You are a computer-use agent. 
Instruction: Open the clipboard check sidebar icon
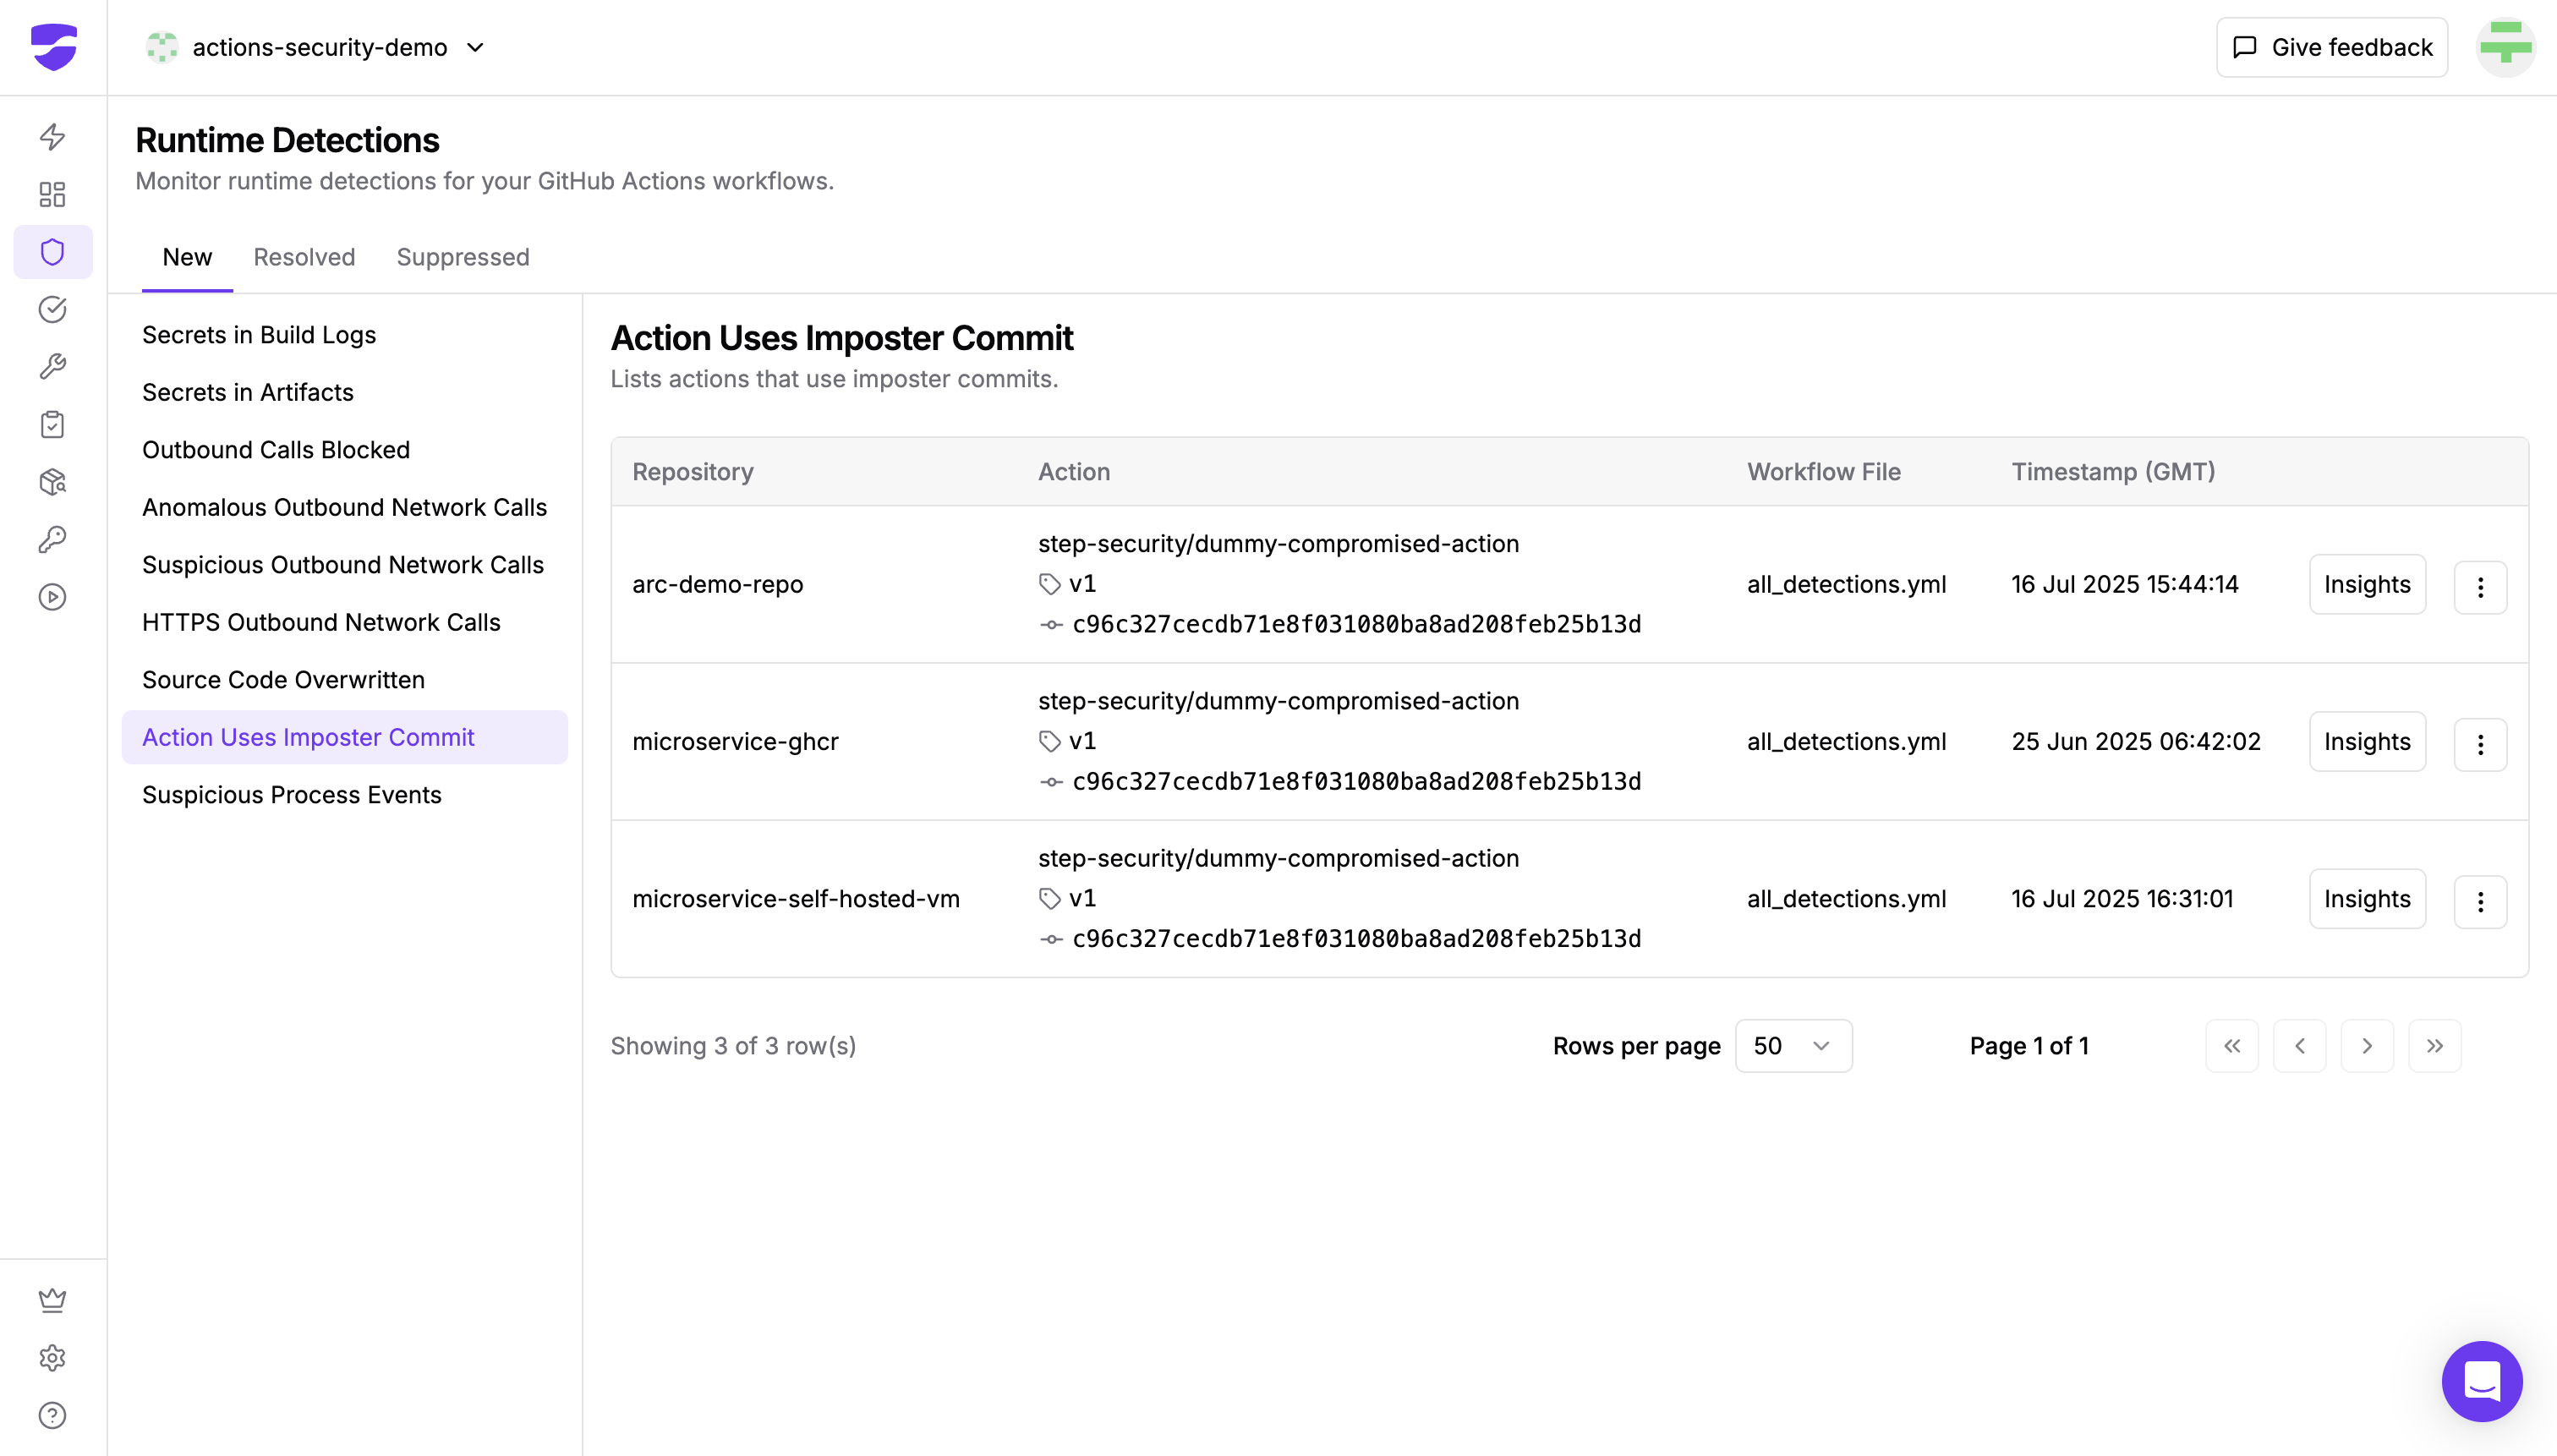tap(52, 425)
